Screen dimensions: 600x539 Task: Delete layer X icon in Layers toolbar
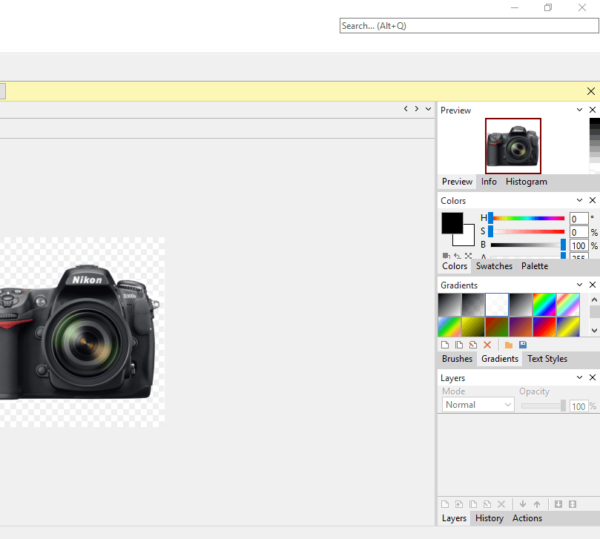[x=501, y=504]
